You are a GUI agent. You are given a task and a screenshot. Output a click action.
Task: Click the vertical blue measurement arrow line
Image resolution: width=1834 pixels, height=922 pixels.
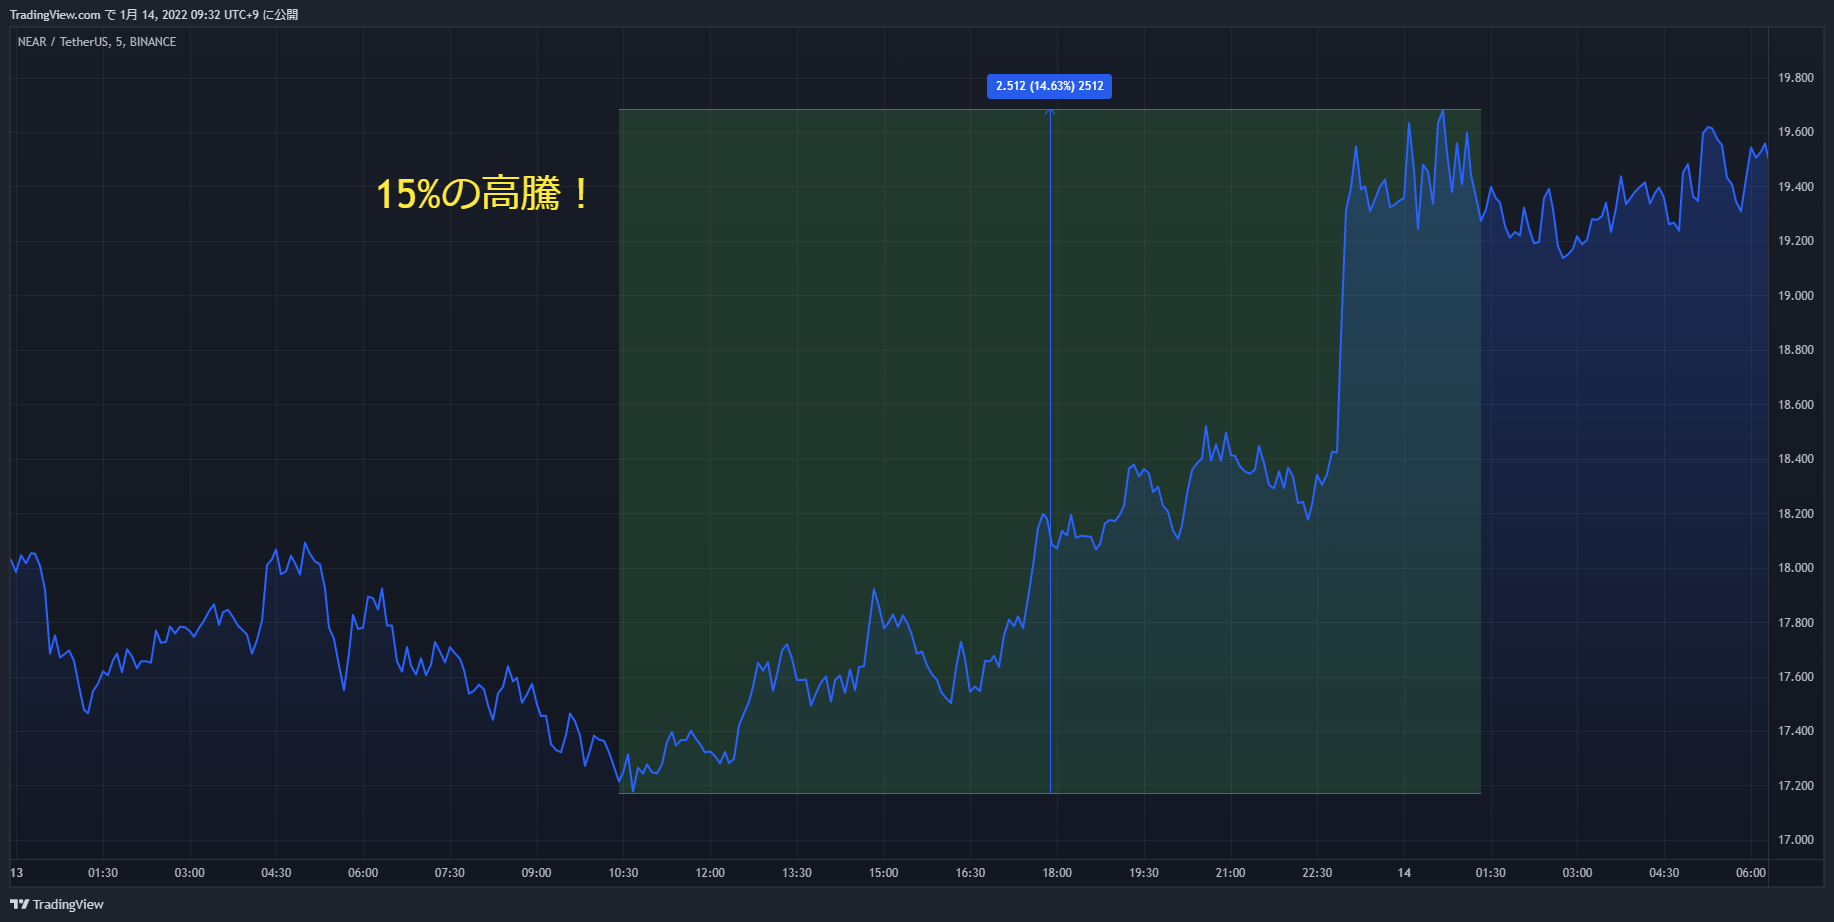pos(1050,450)
